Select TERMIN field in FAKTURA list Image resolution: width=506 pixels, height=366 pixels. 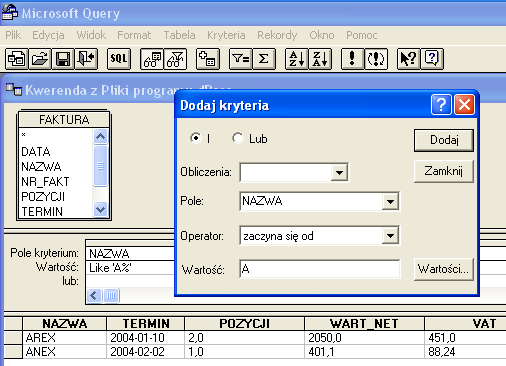(55, 211)
